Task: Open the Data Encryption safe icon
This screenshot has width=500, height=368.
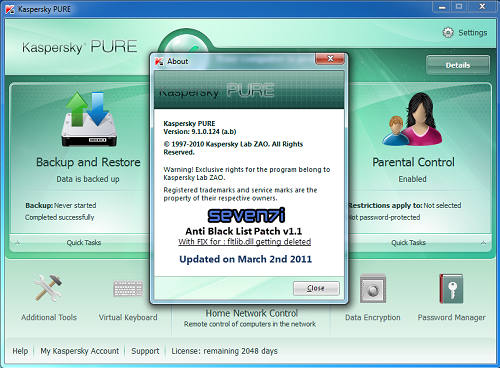Action: [373, 288]
